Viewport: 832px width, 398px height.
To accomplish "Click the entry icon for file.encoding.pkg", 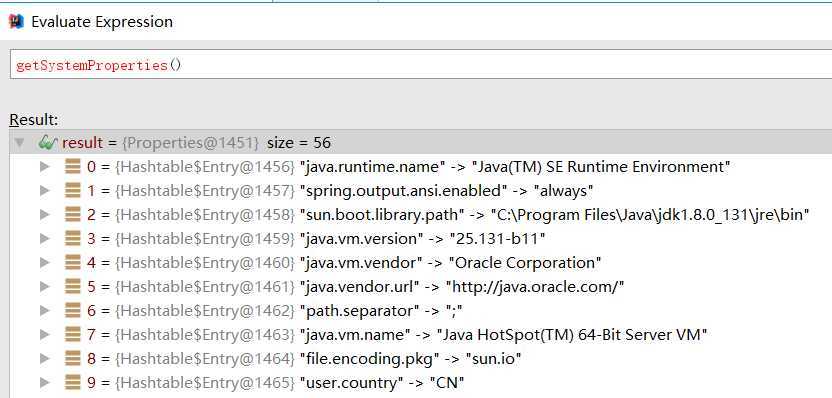I will tap(73, 359).
